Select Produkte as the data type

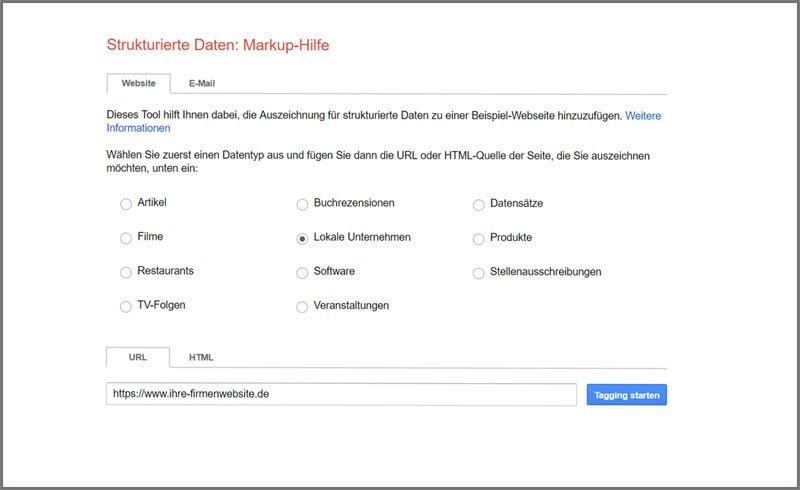[x=479, y=239]
